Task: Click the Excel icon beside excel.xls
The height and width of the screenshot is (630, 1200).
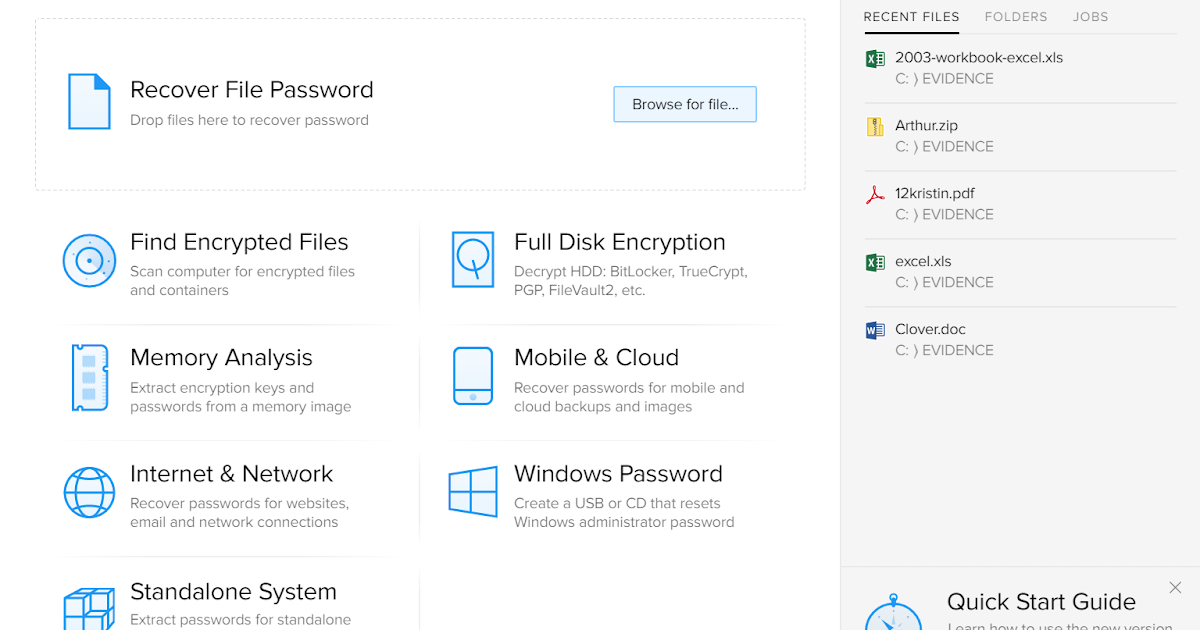Action: 875,263
